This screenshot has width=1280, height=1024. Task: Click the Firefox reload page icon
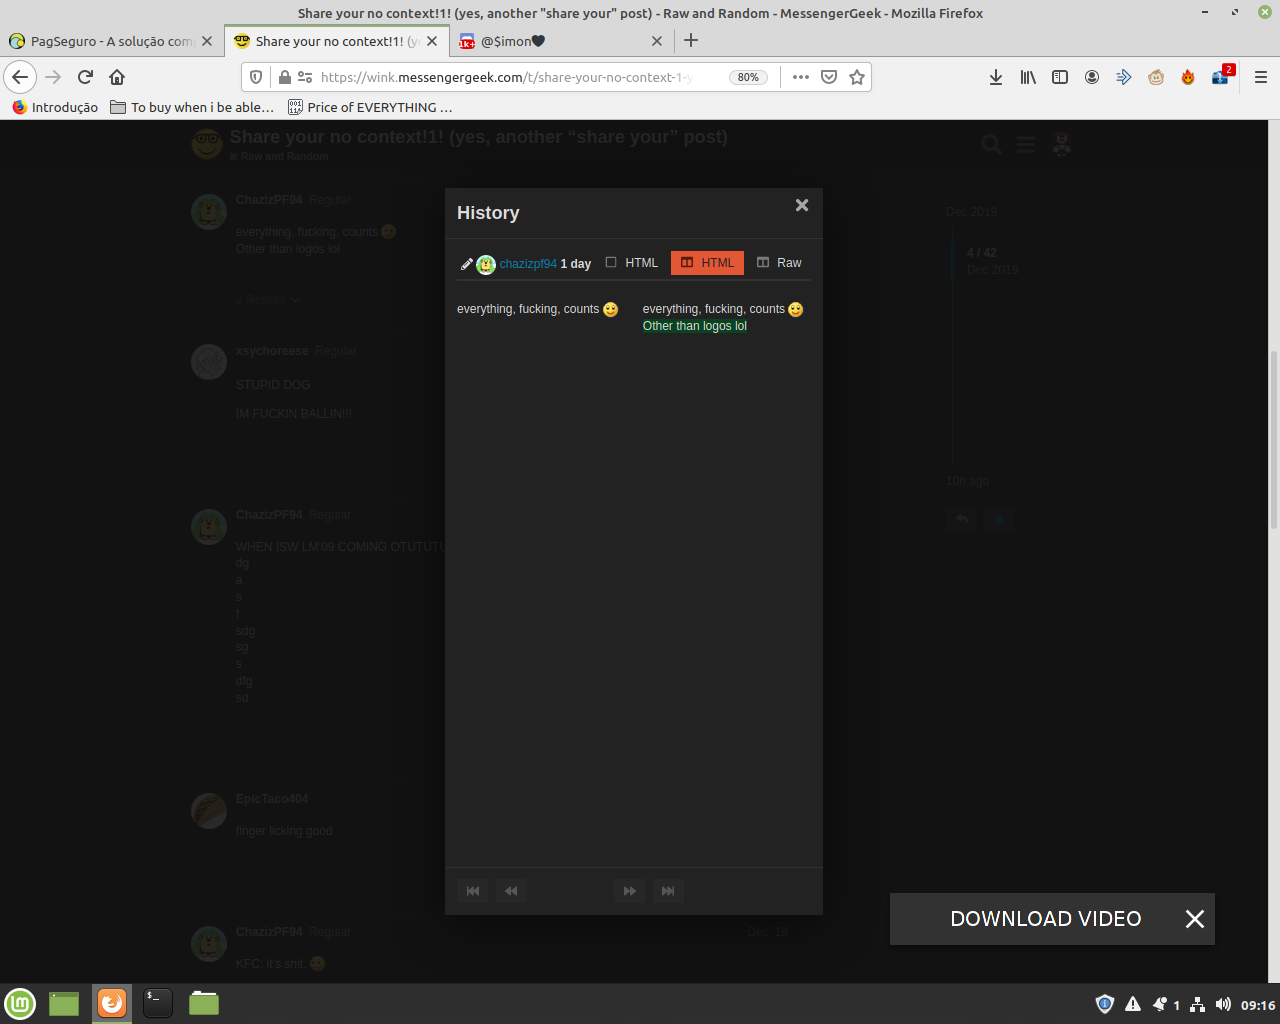[86, 77]
